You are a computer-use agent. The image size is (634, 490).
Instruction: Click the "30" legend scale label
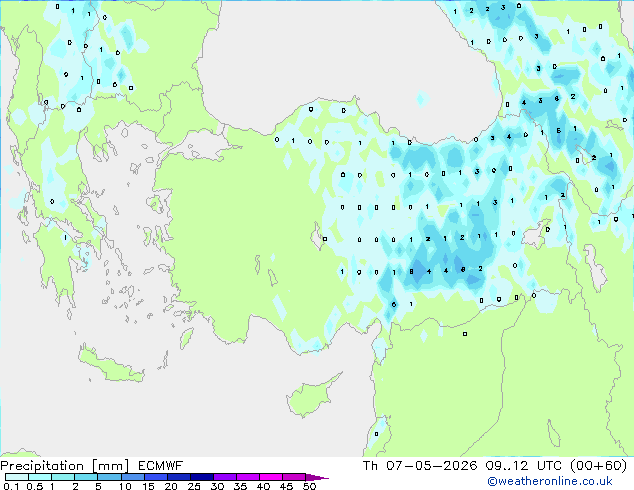click(217, 486)
